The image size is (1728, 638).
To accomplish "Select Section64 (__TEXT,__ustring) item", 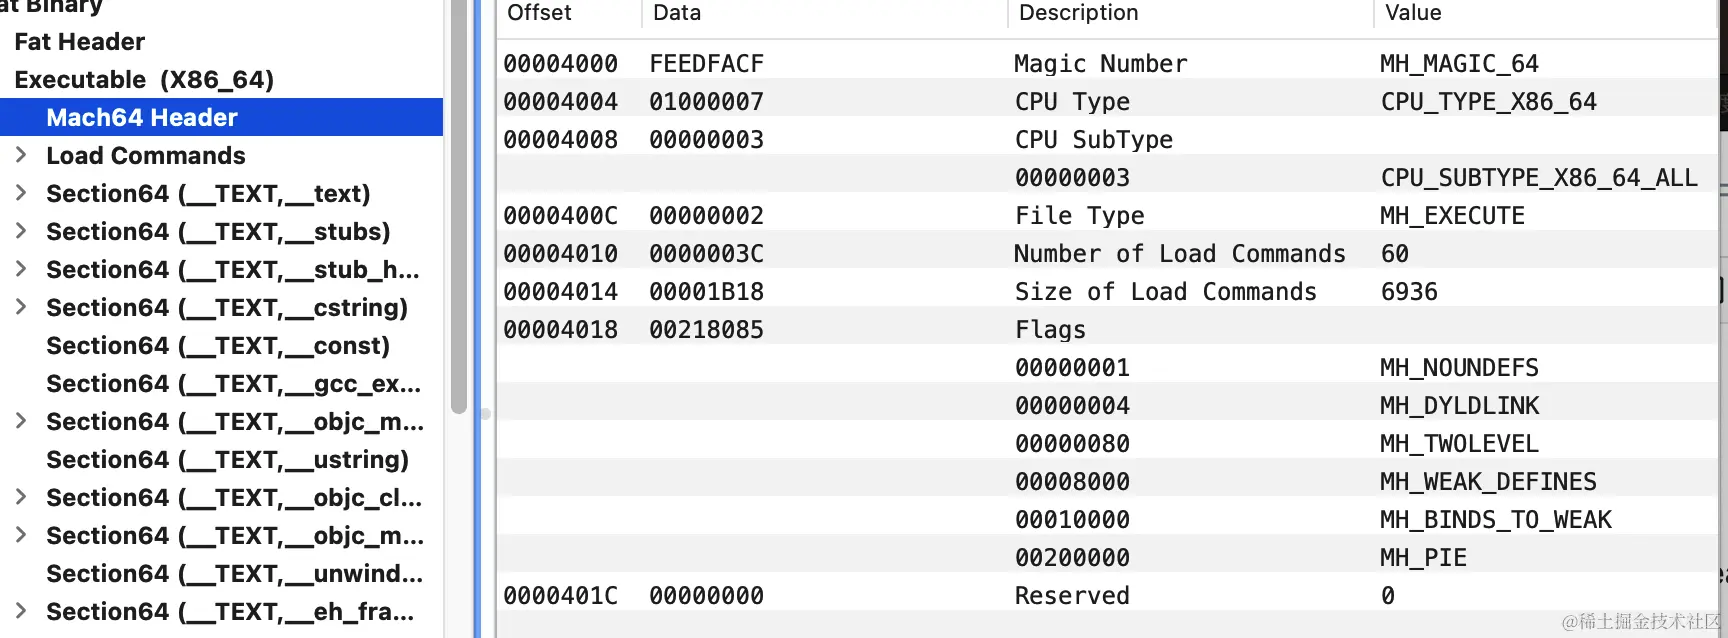I will click(x=227, y=459).
